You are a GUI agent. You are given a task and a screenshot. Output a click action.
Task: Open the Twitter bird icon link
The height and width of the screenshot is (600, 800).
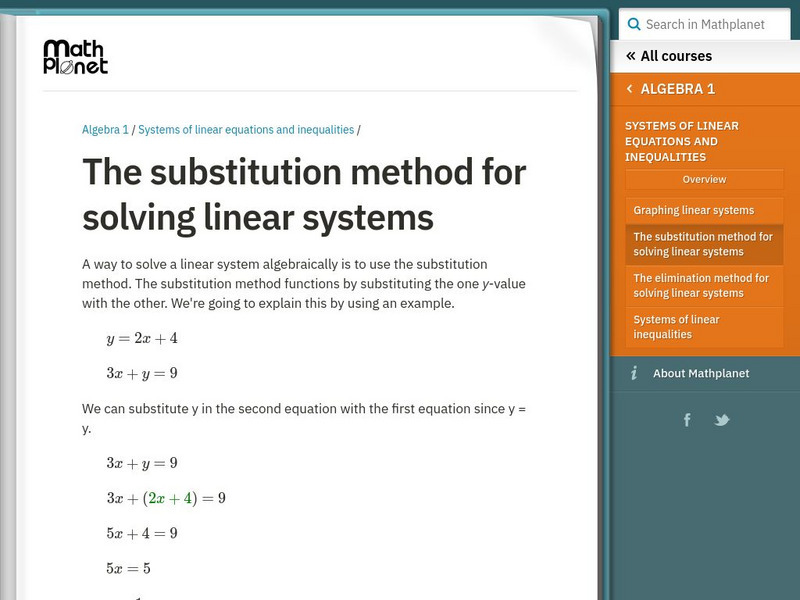pos(721,420)
